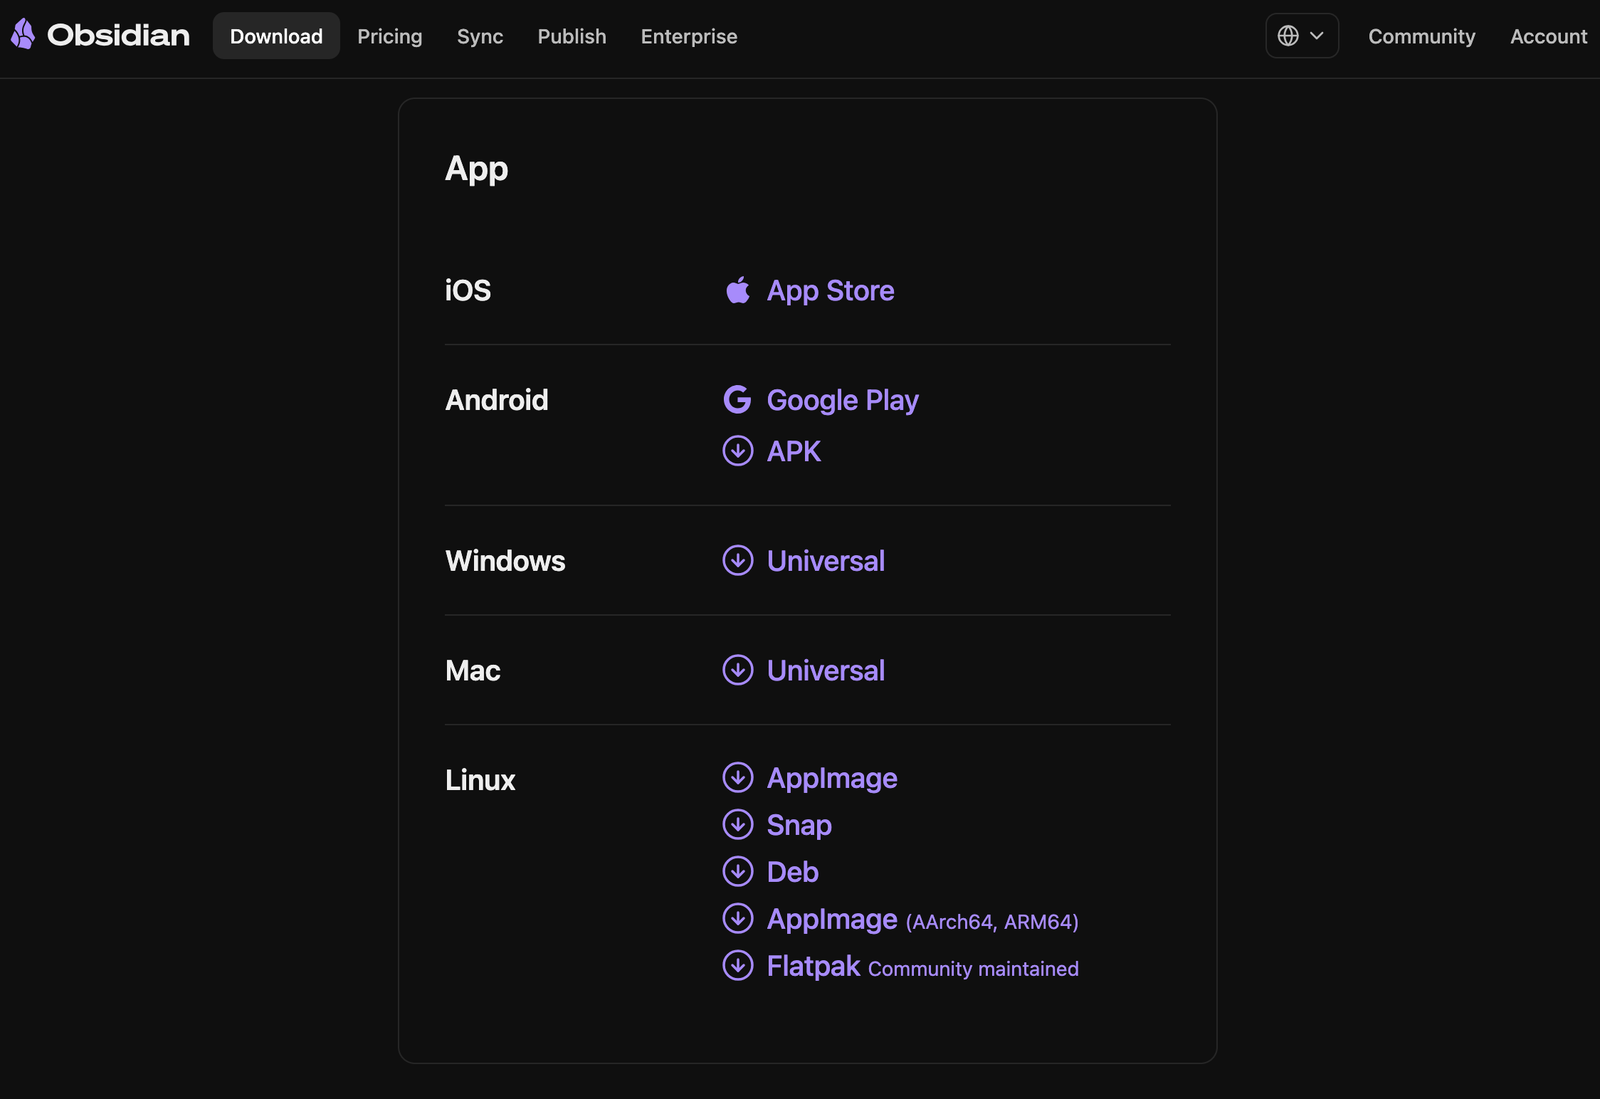1600x1099 pixels.
Task: Click the download icon next to Flatpak
Action: point(737,965)
